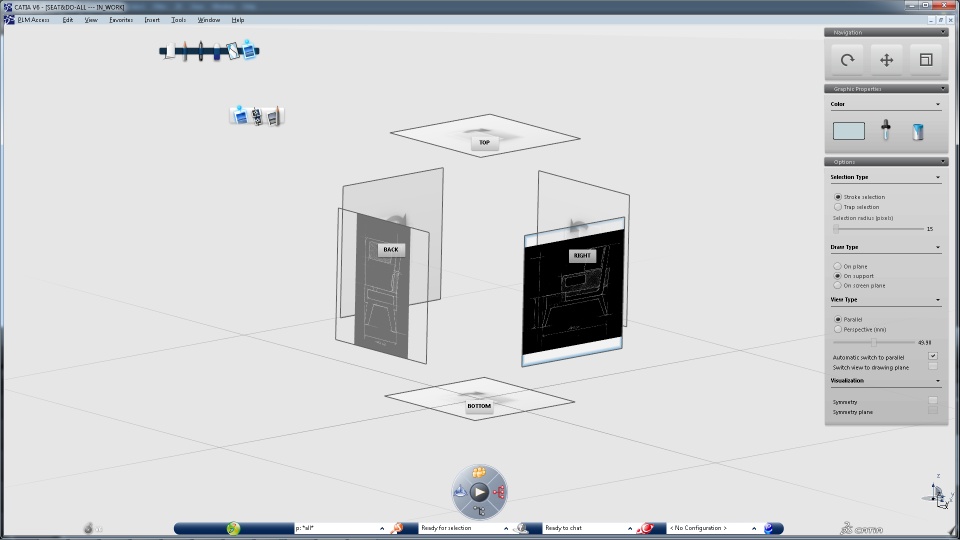Select Parallel view type

[x=838, y=320]
